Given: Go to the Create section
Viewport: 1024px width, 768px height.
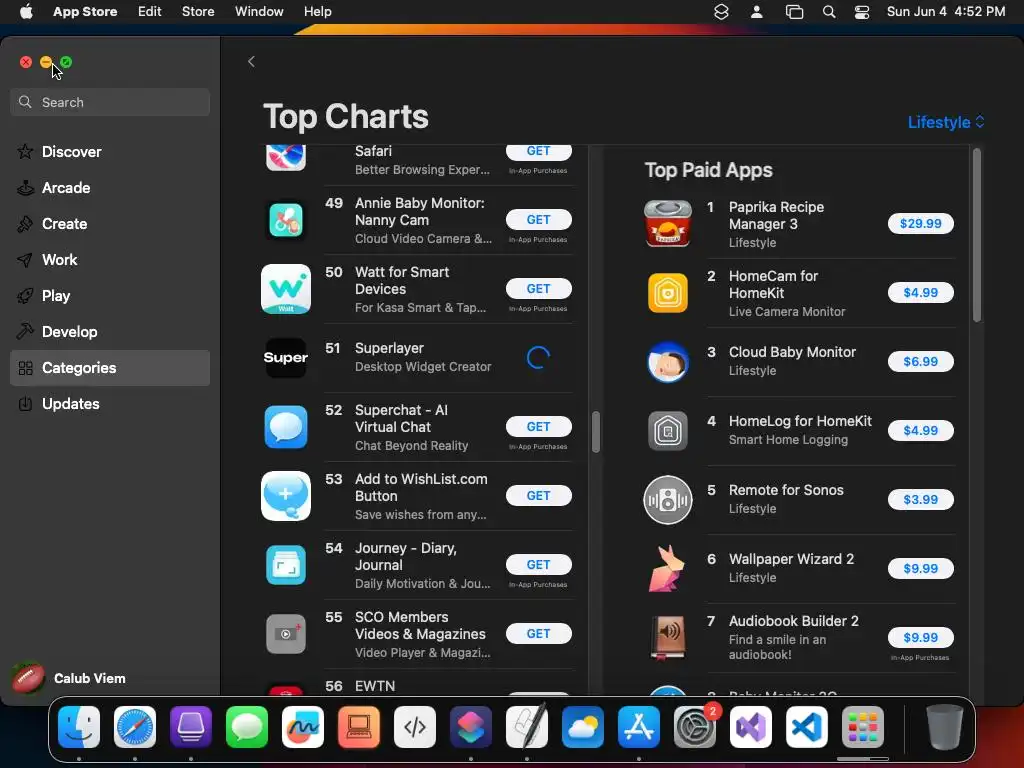Looking at the screenshot, I should point(110,223).
